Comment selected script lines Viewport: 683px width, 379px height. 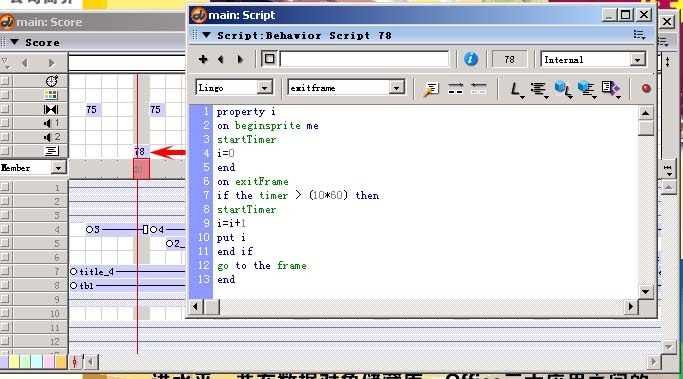pos(455,89)
